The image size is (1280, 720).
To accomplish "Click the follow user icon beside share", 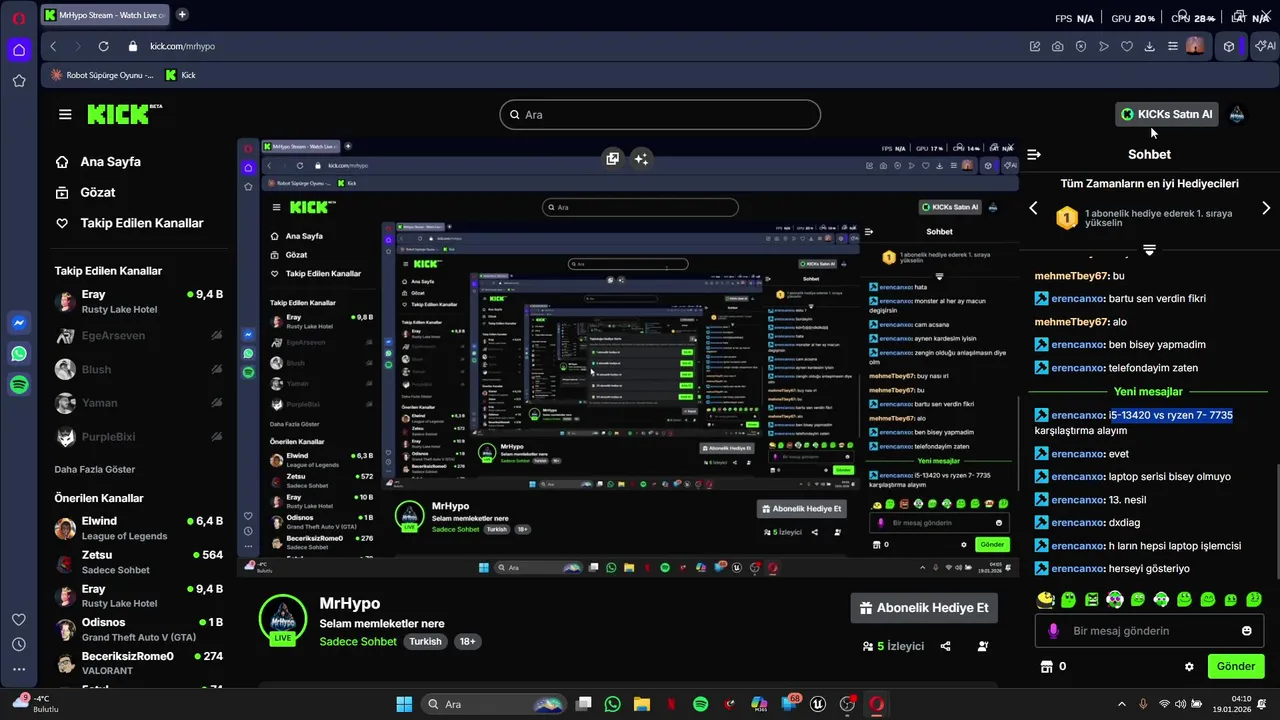I will (x=983, y=646).
